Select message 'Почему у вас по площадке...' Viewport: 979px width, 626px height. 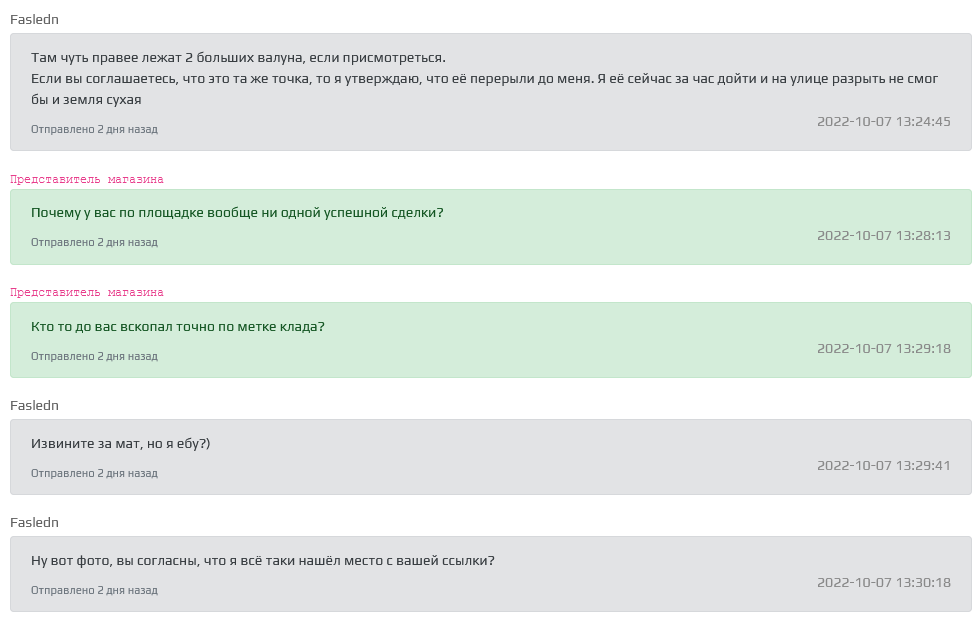point(237,213)
